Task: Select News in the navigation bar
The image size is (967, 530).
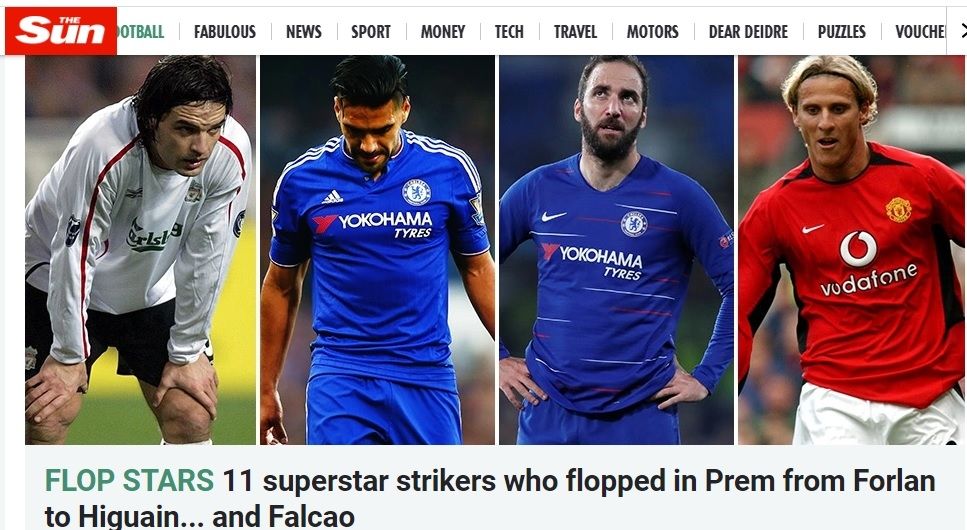Action: tap(303, 32)
